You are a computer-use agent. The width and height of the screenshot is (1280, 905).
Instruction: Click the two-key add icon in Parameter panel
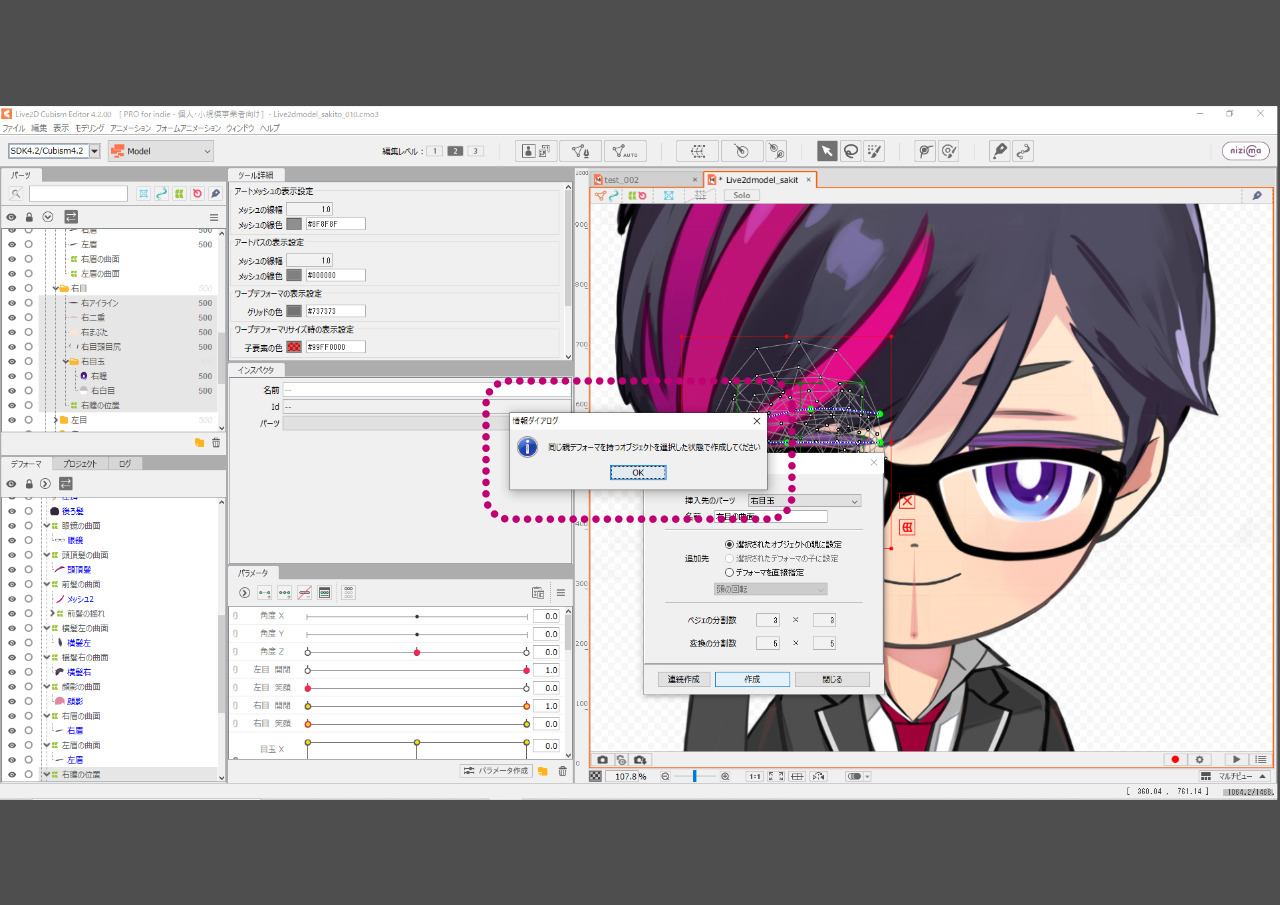pyautogui.click(x=264, y=592)
